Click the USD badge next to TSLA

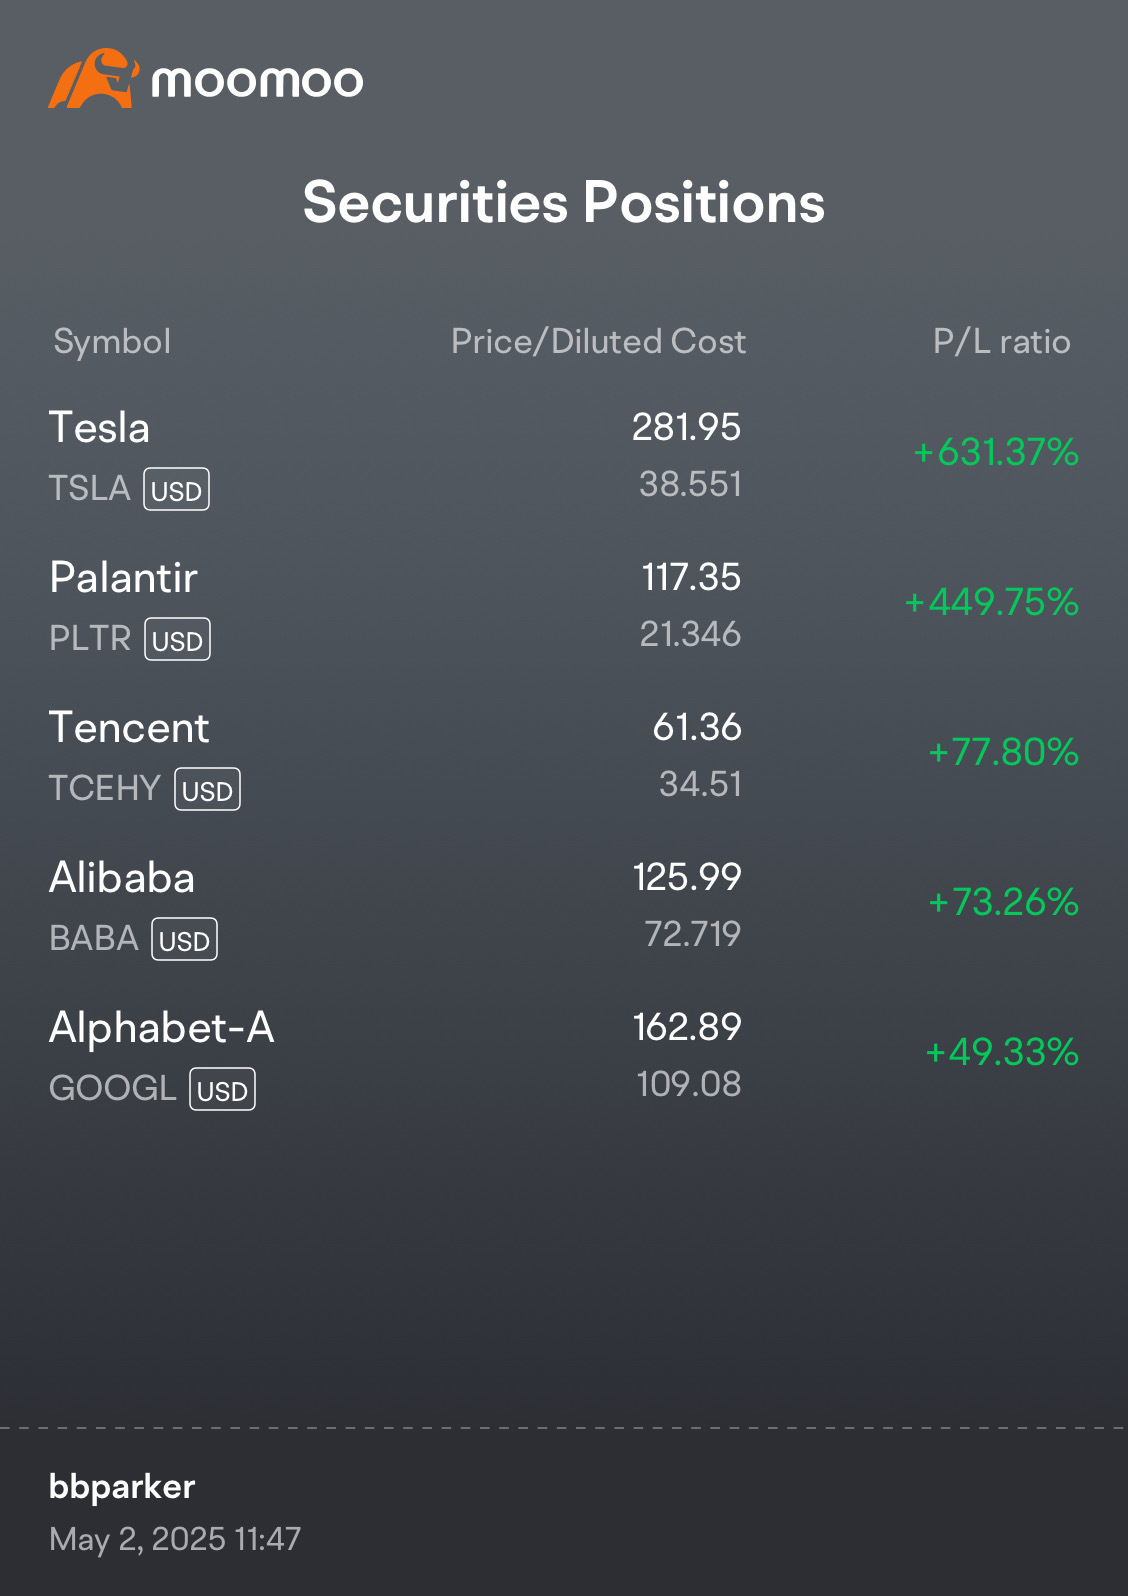176,489
